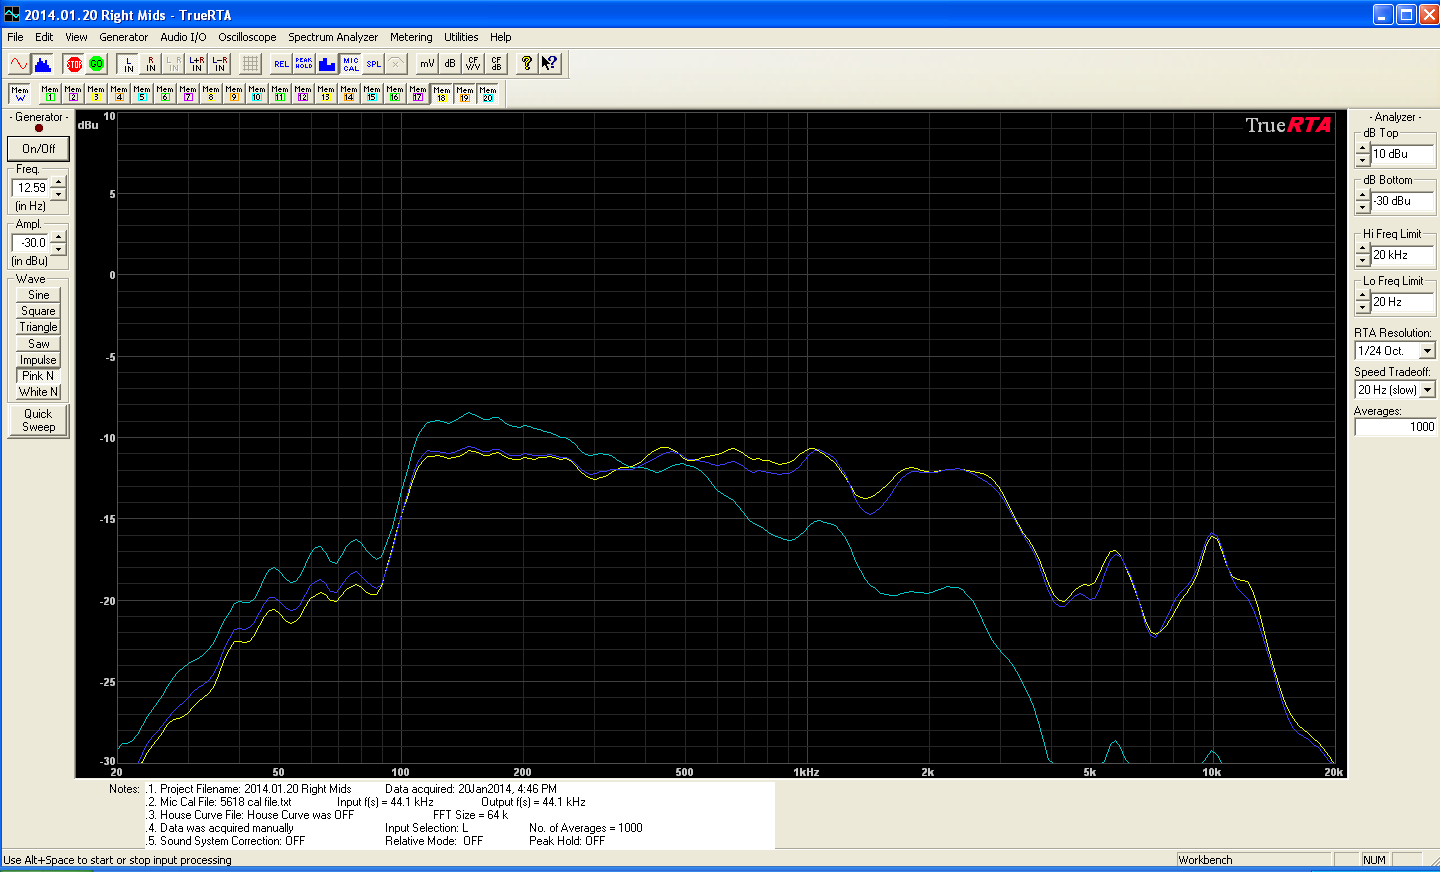Recall memory slot Mem 18
The width and height of the screenshot is (1440, 872).
coord(442,94)
